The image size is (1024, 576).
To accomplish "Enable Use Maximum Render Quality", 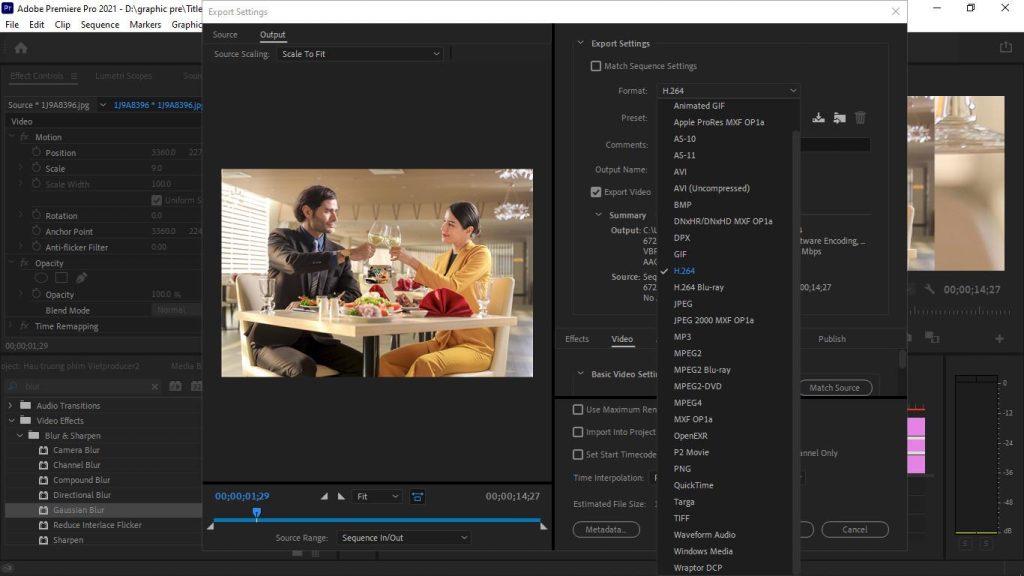I will tap(577, 409).
